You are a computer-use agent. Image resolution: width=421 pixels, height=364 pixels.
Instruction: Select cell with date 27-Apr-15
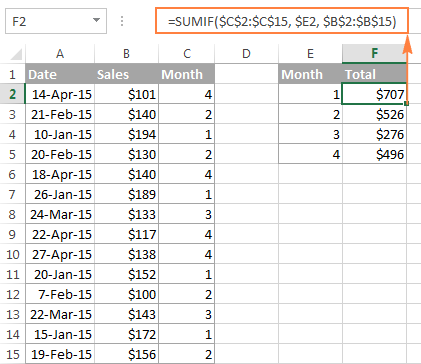(x=60, y=254)
